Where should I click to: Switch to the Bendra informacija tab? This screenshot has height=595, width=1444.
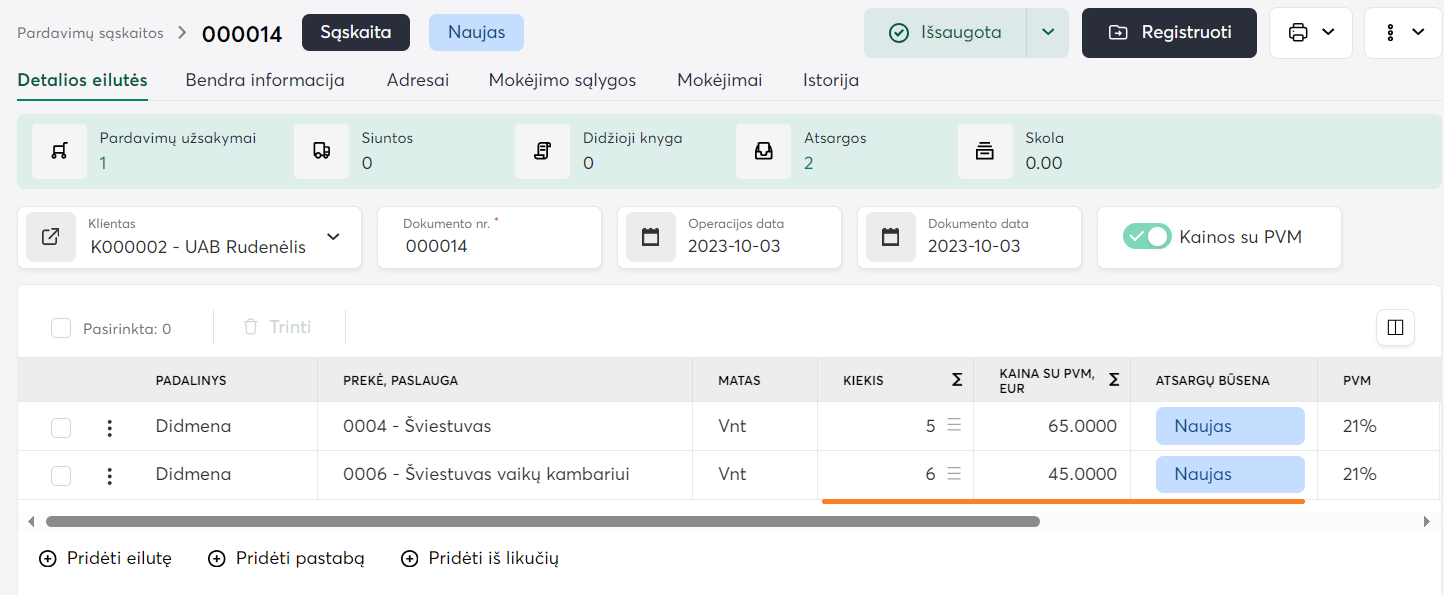tap(265, 80)
